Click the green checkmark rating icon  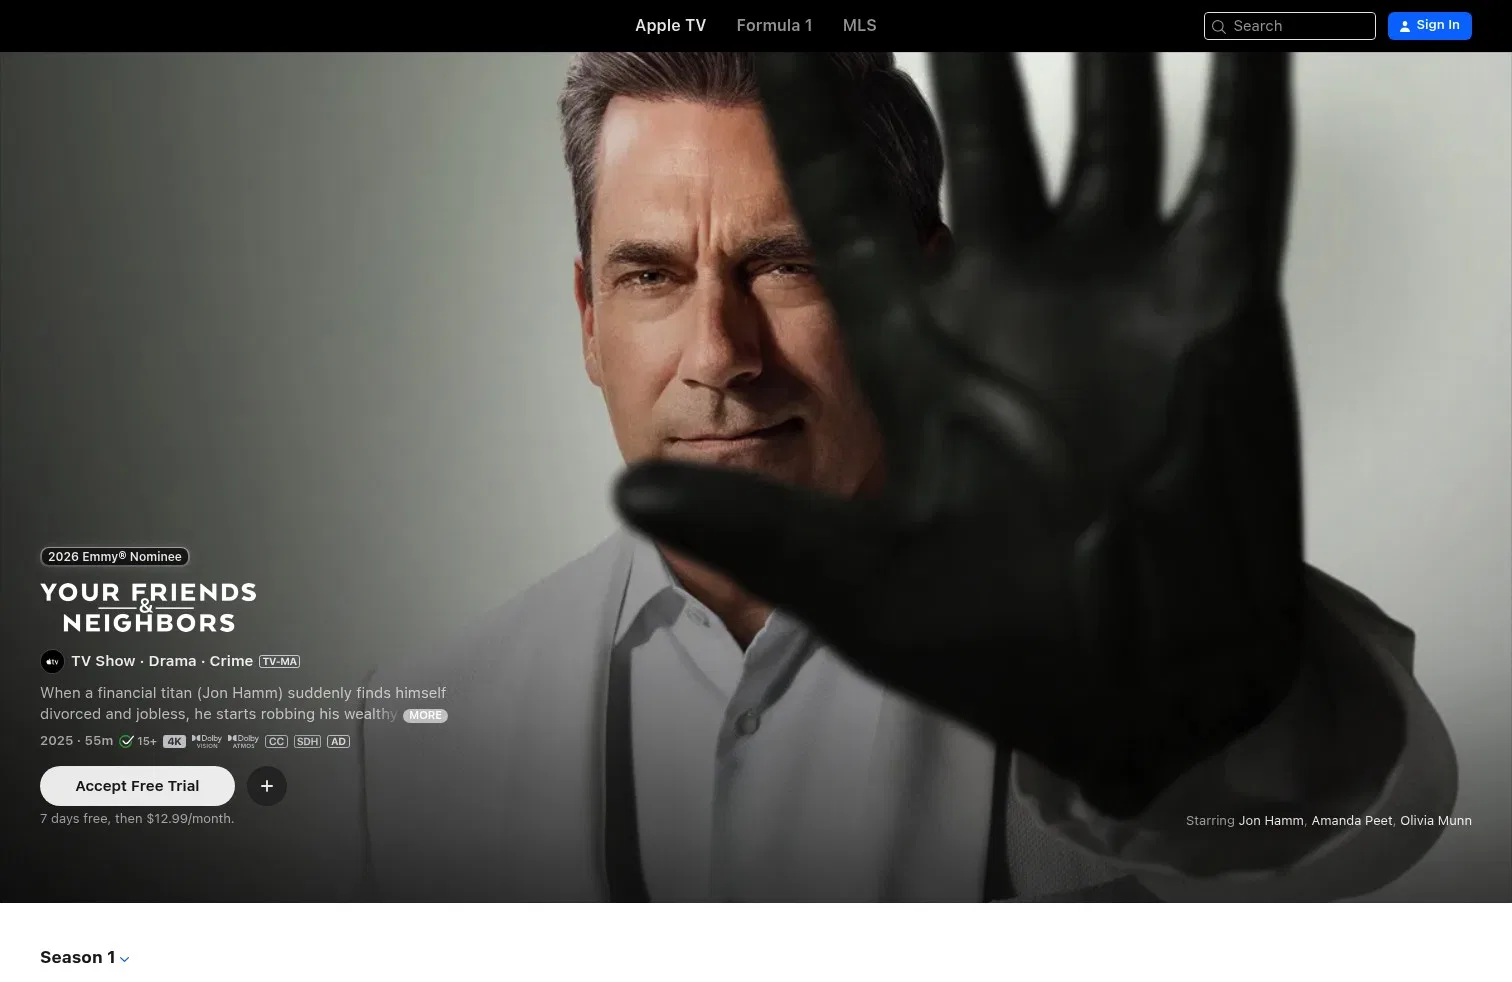[127, 741]
